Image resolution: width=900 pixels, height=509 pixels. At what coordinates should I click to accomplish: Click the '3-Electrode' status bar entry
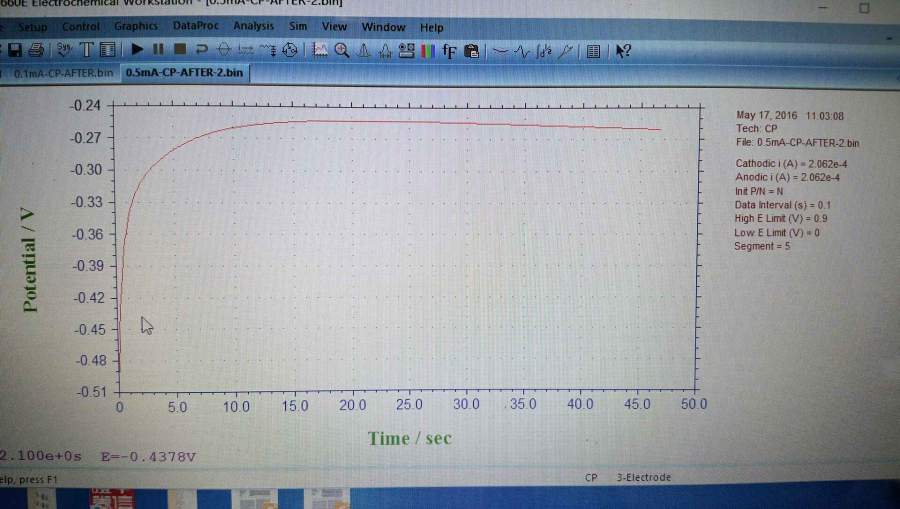pos(643,477)
